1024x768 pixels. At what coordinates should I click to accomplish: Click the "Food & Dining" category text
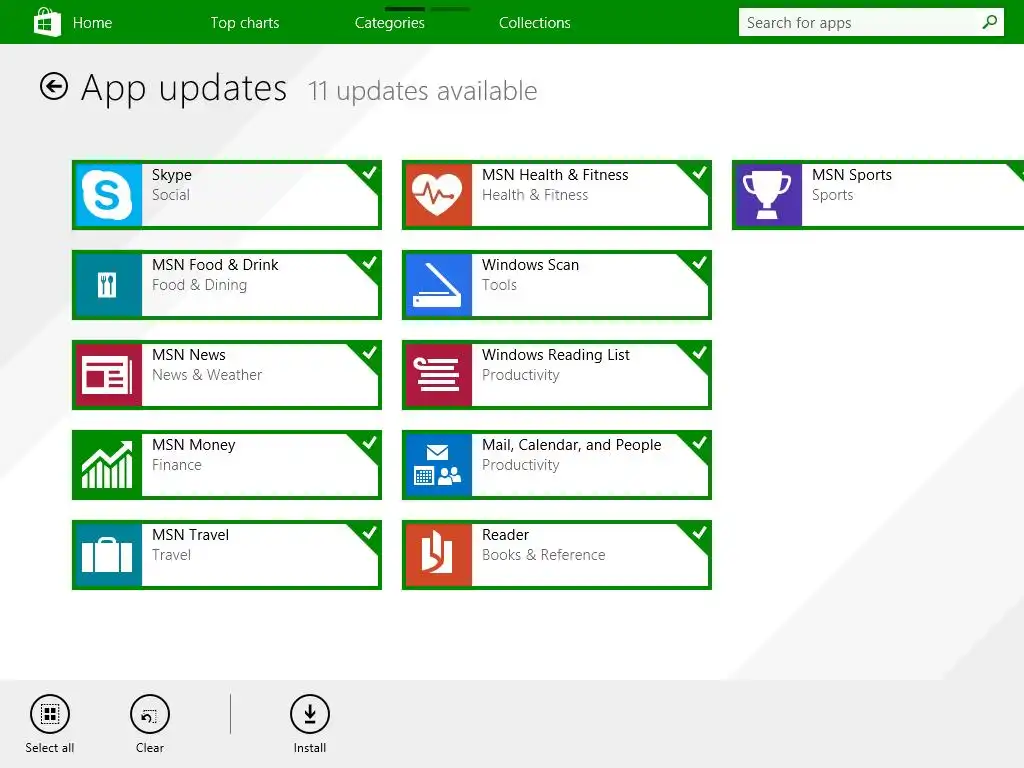(199, 285)
